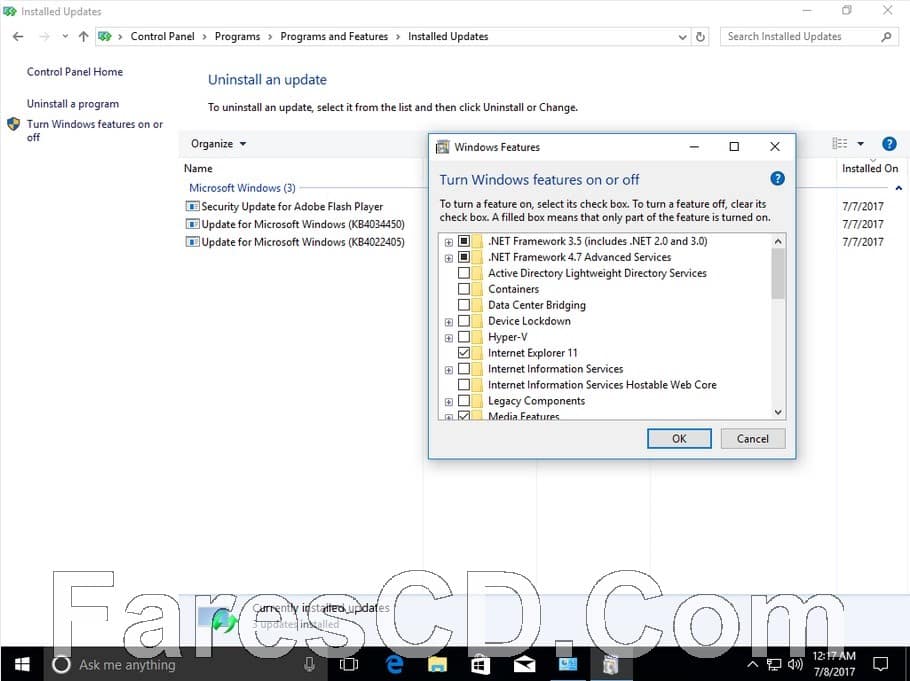910x681 pixels.
Task: Click the features list scroll up arrow
Action: pyautogui.click(x=778, y=241)
